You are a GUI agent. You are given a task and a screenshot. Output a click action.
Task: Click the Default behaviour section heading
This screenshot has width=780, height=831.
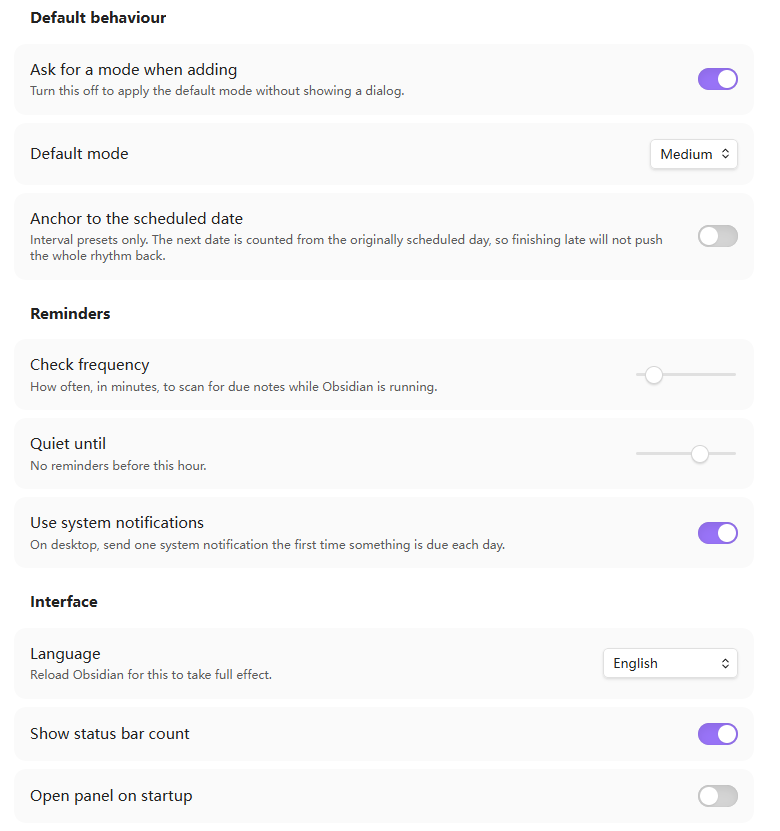[98, 18]
